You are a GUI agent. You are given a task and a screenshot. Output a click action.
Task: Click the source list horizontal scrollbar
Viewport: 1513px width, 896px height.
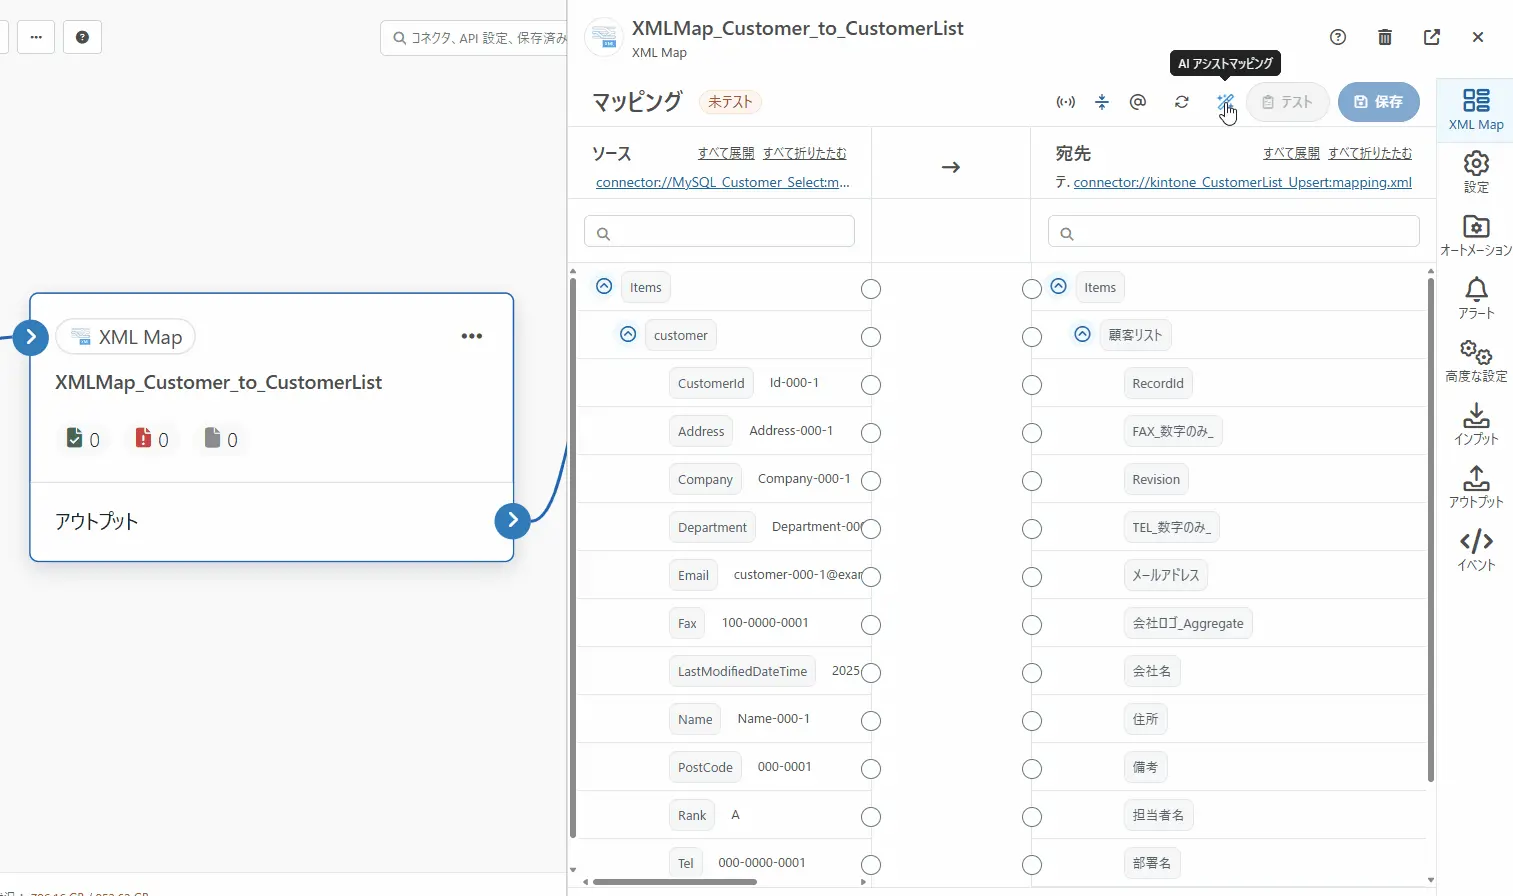[675, 882]
